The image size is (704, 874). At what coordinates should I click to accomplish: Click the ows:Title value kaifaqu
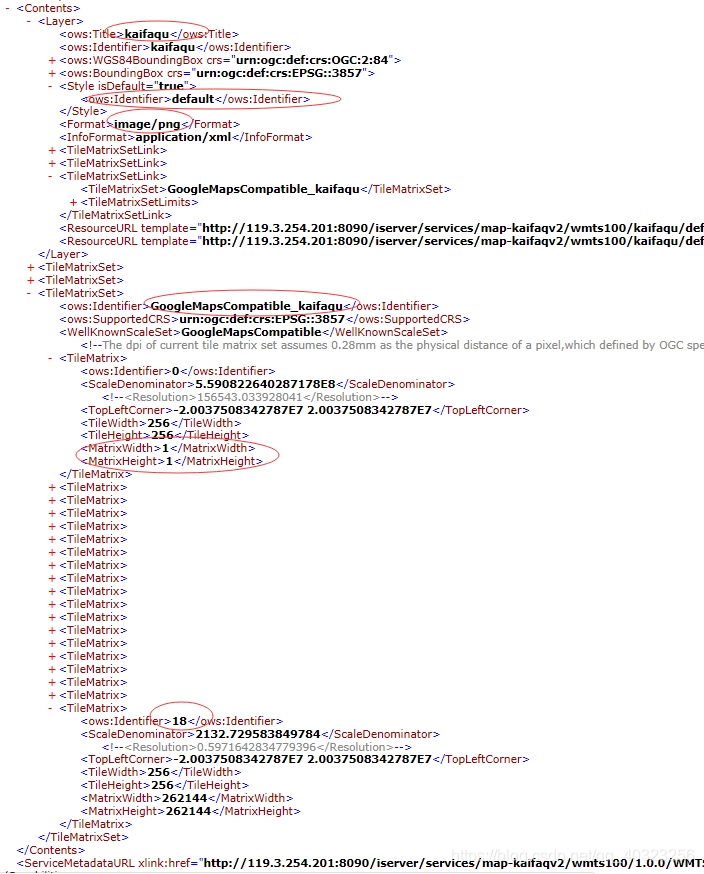147,34
